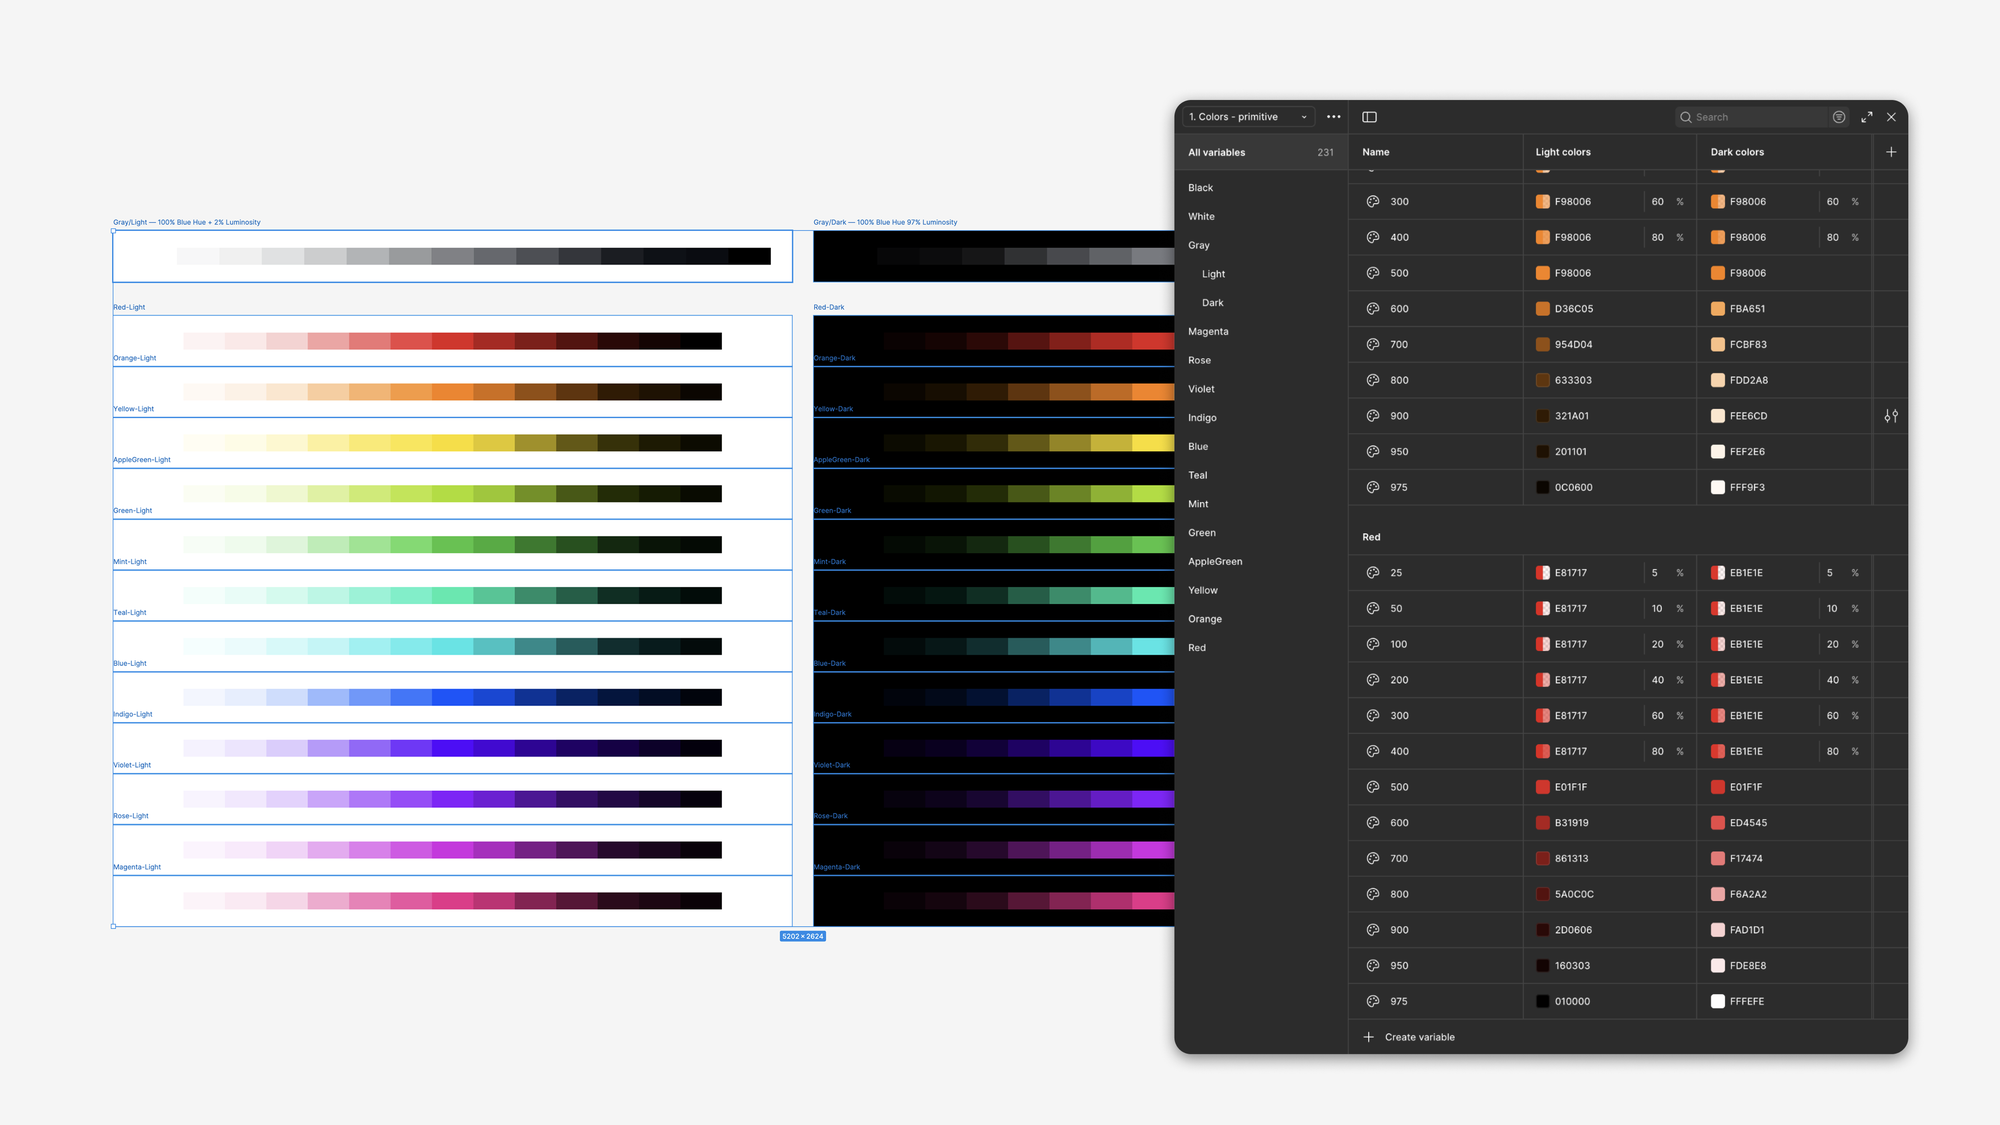2000x1125 pixels.
Task: Add a new mode with the plus icon
Action: 1890,152
